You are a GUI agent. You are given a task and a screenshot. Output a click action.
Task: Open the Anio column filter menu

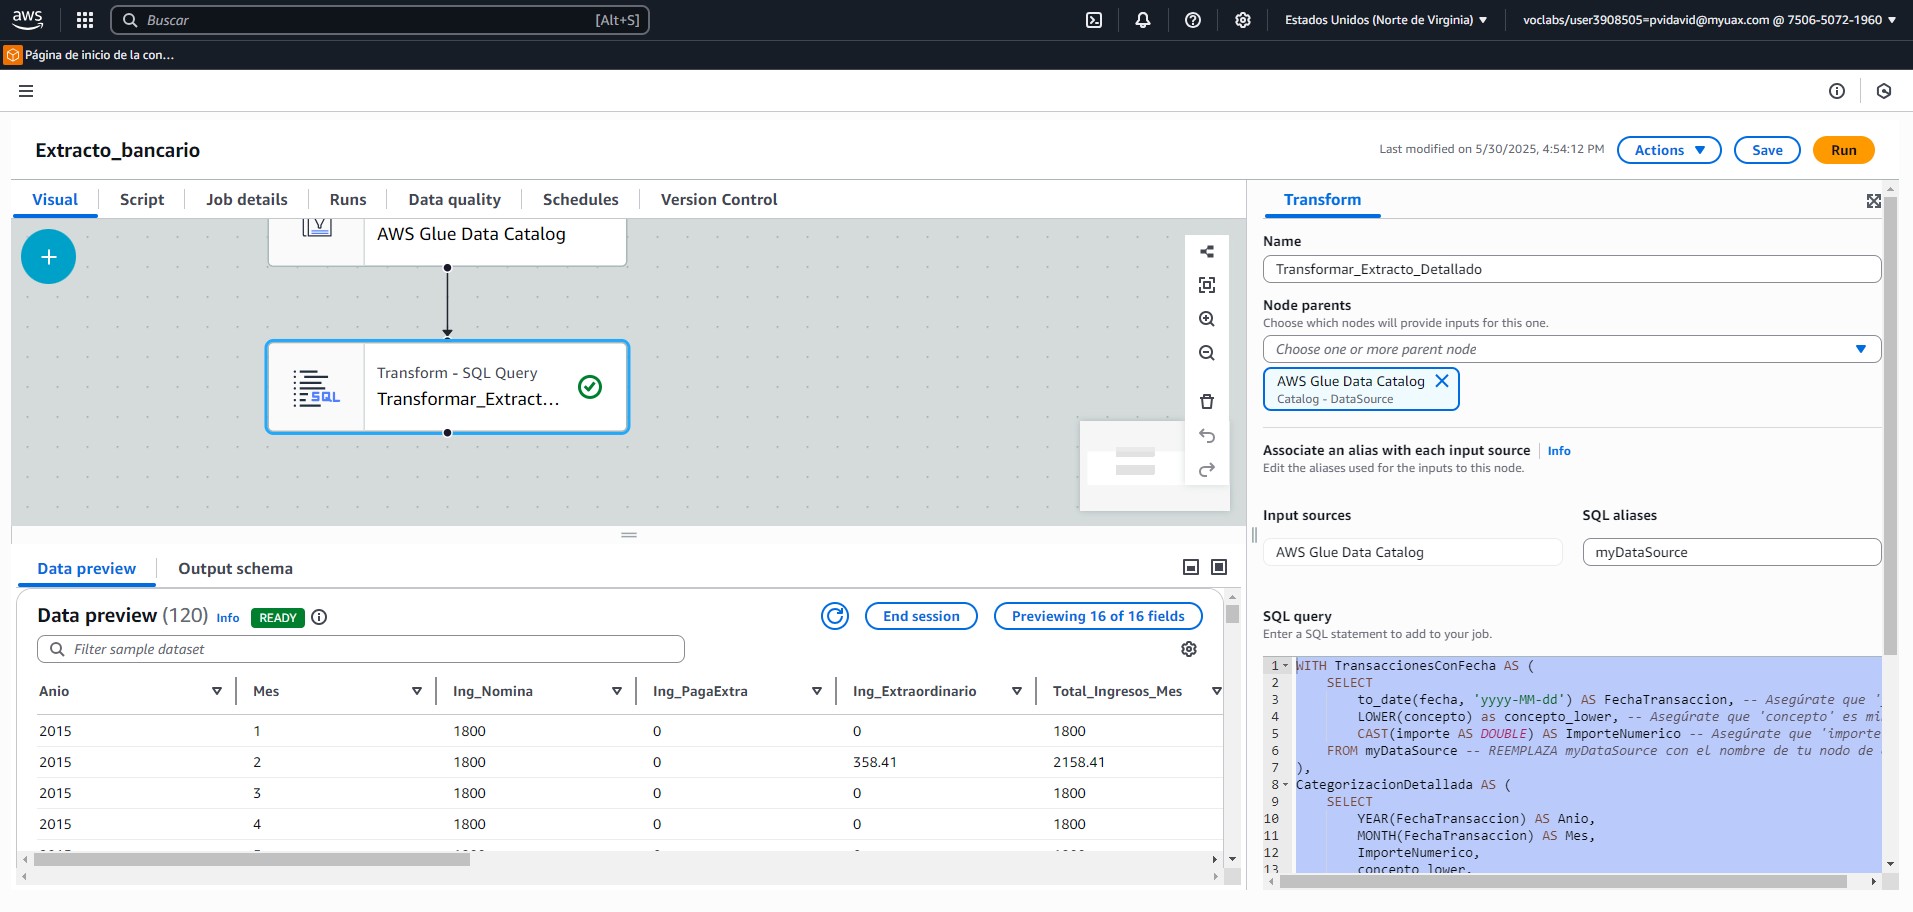point(217,691)
